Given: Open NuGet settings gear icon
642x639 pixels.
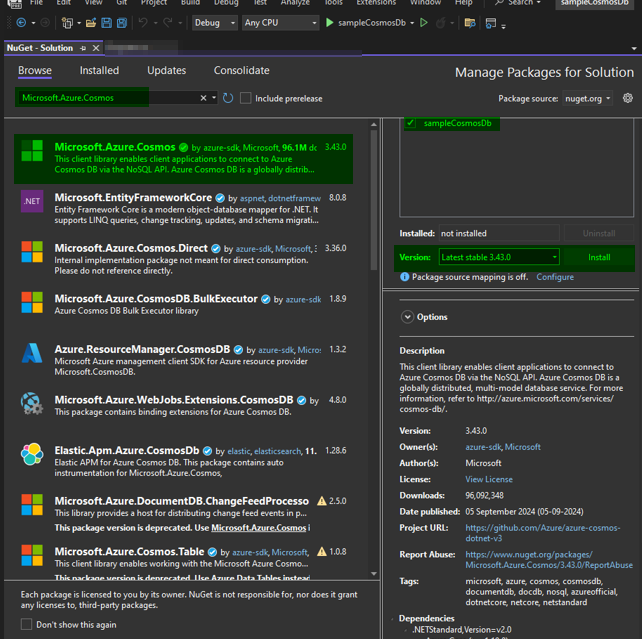Looking at the screenshot, I should coord(628,98).
